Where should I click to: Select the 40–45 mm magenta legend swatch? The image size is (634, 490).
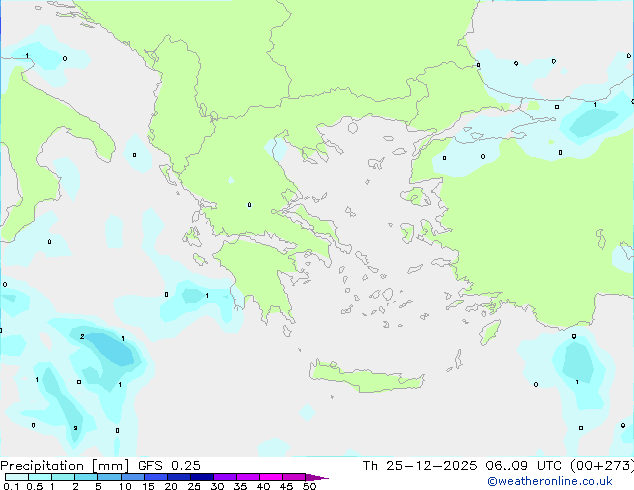point(271,477)
